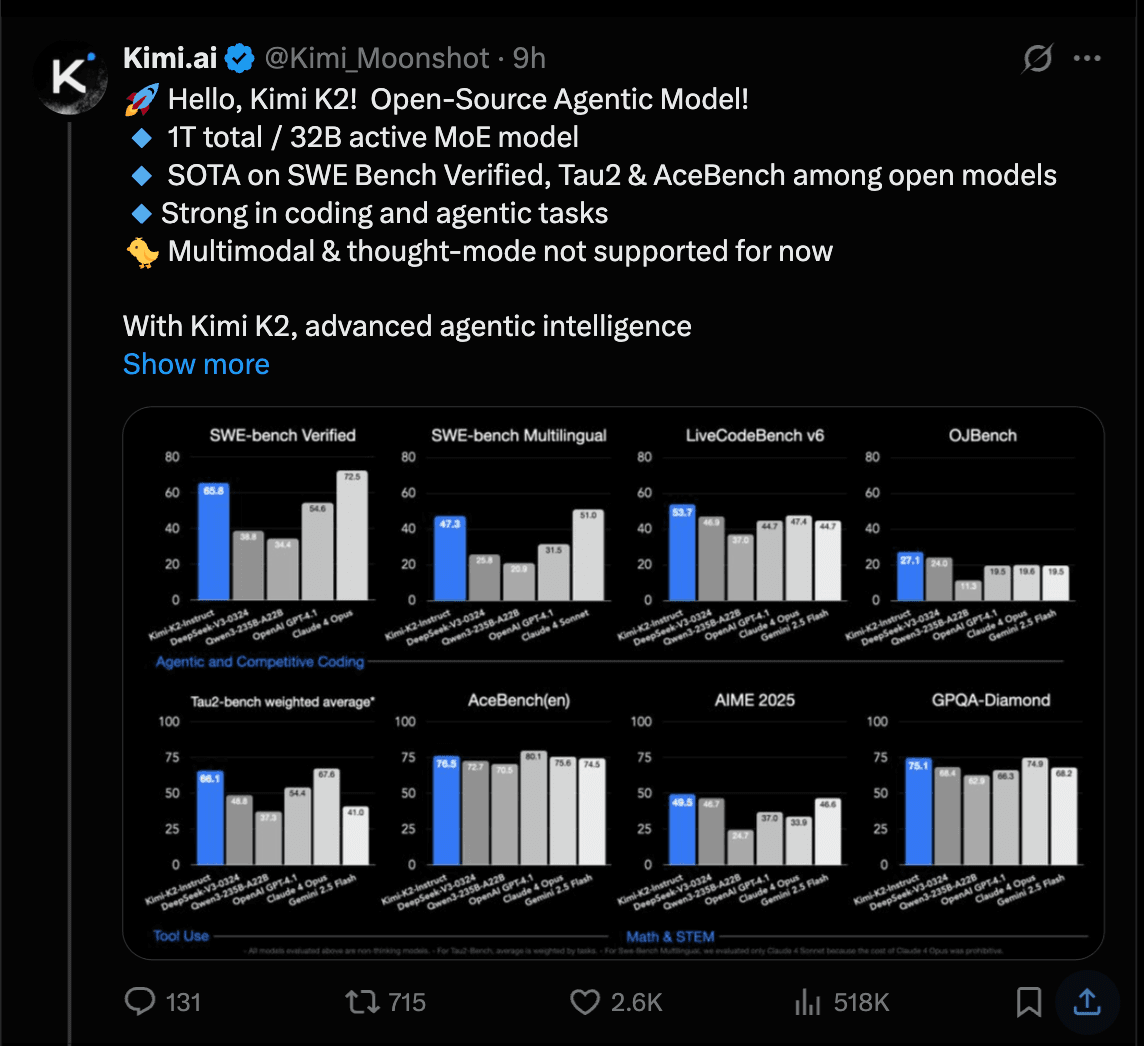Open the @Kimi_Moonshot handle link

click(x=376, y=58)
